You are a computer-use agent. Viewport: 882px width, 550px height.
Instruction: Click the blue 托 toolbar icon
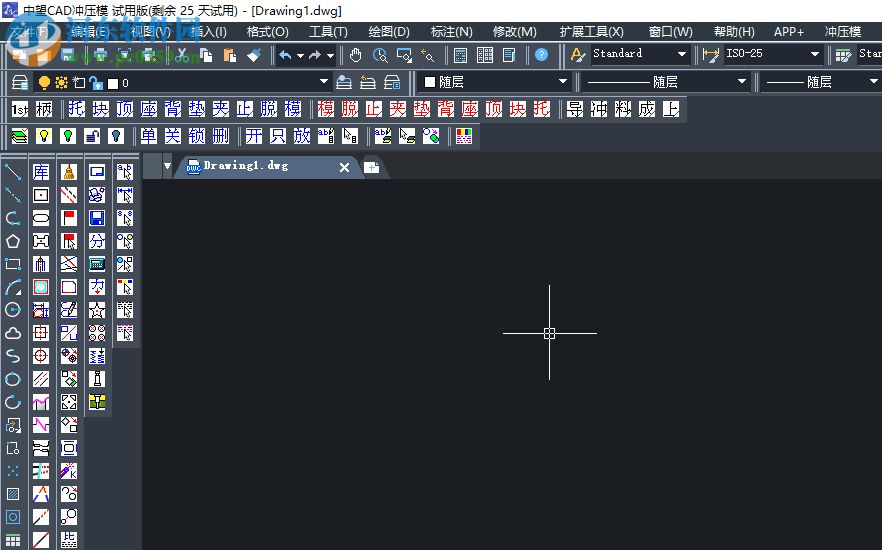(x=76, y=109)
